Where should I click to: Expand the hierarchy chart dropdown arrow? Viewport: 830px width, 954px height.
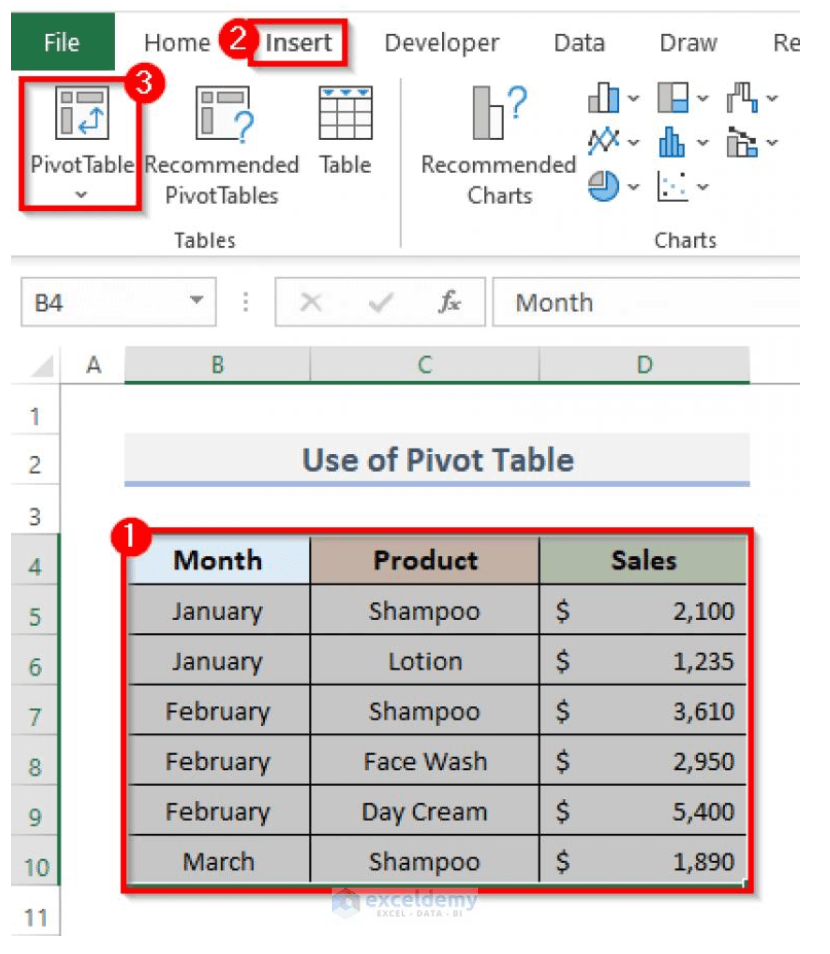click(x=703, y=98)
